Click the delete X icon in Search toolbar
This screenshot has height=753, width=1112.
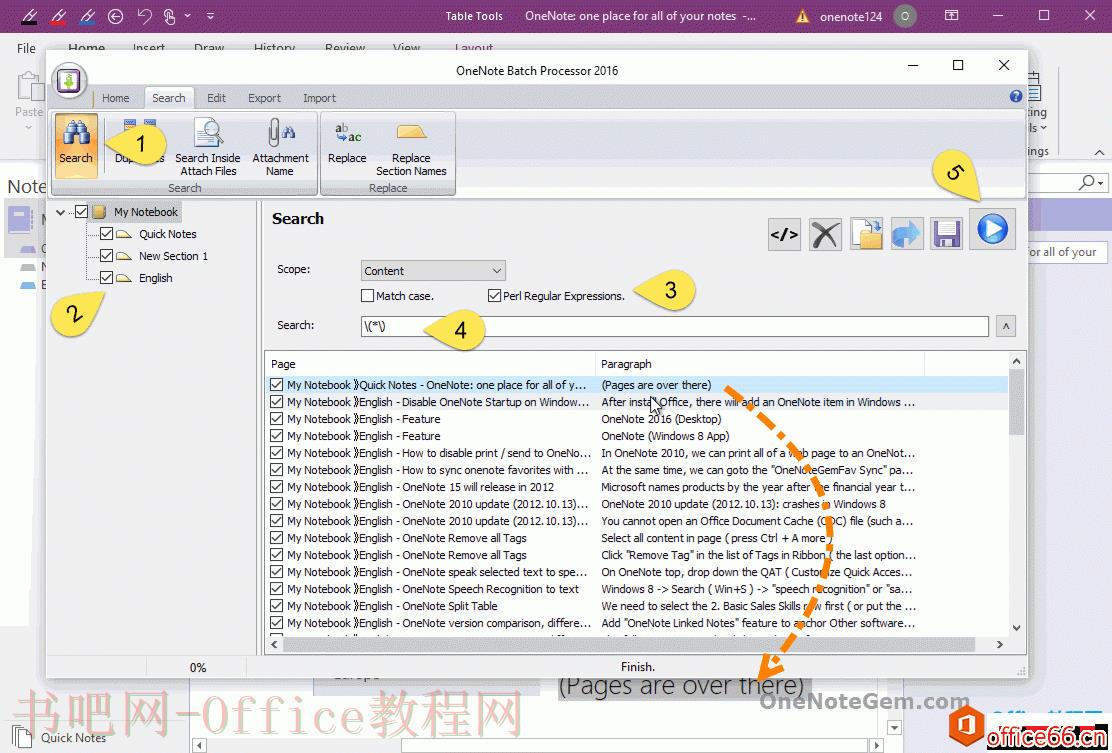(x=825, y=234)
